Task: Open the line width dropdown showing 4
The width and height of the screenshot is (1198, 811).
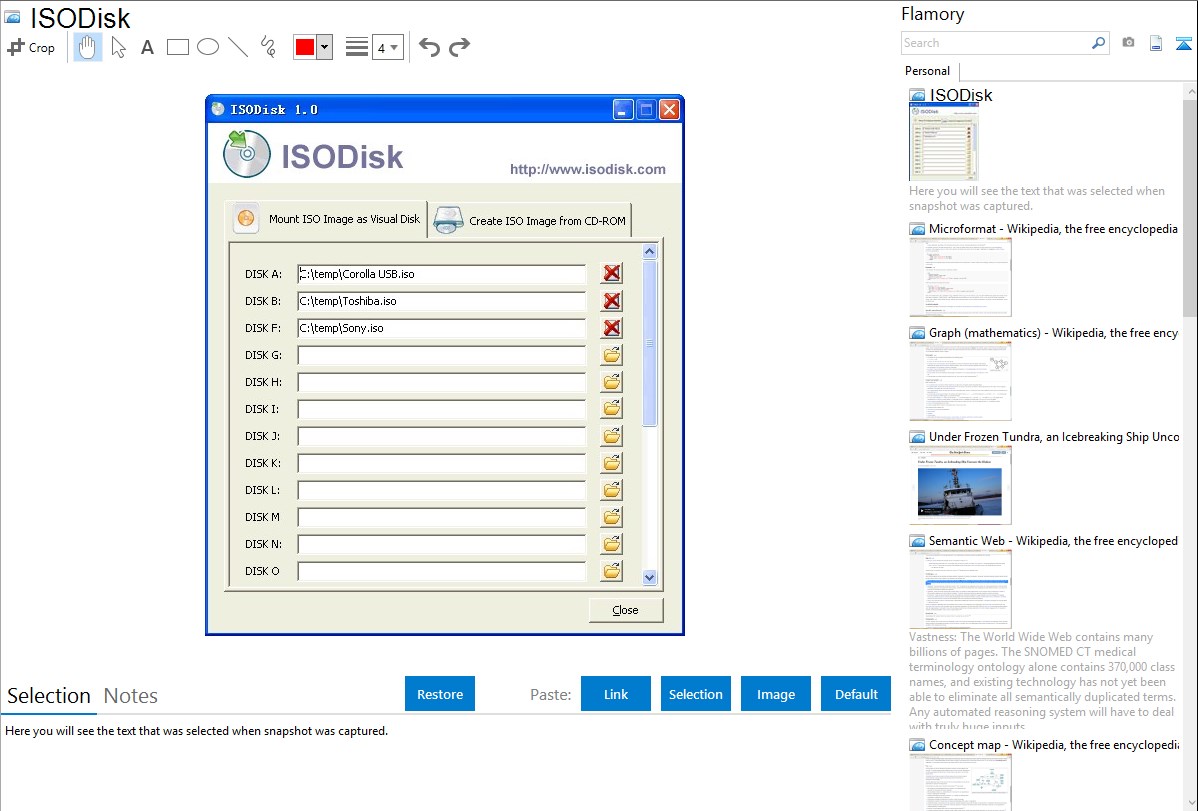Action: point(388,47)
